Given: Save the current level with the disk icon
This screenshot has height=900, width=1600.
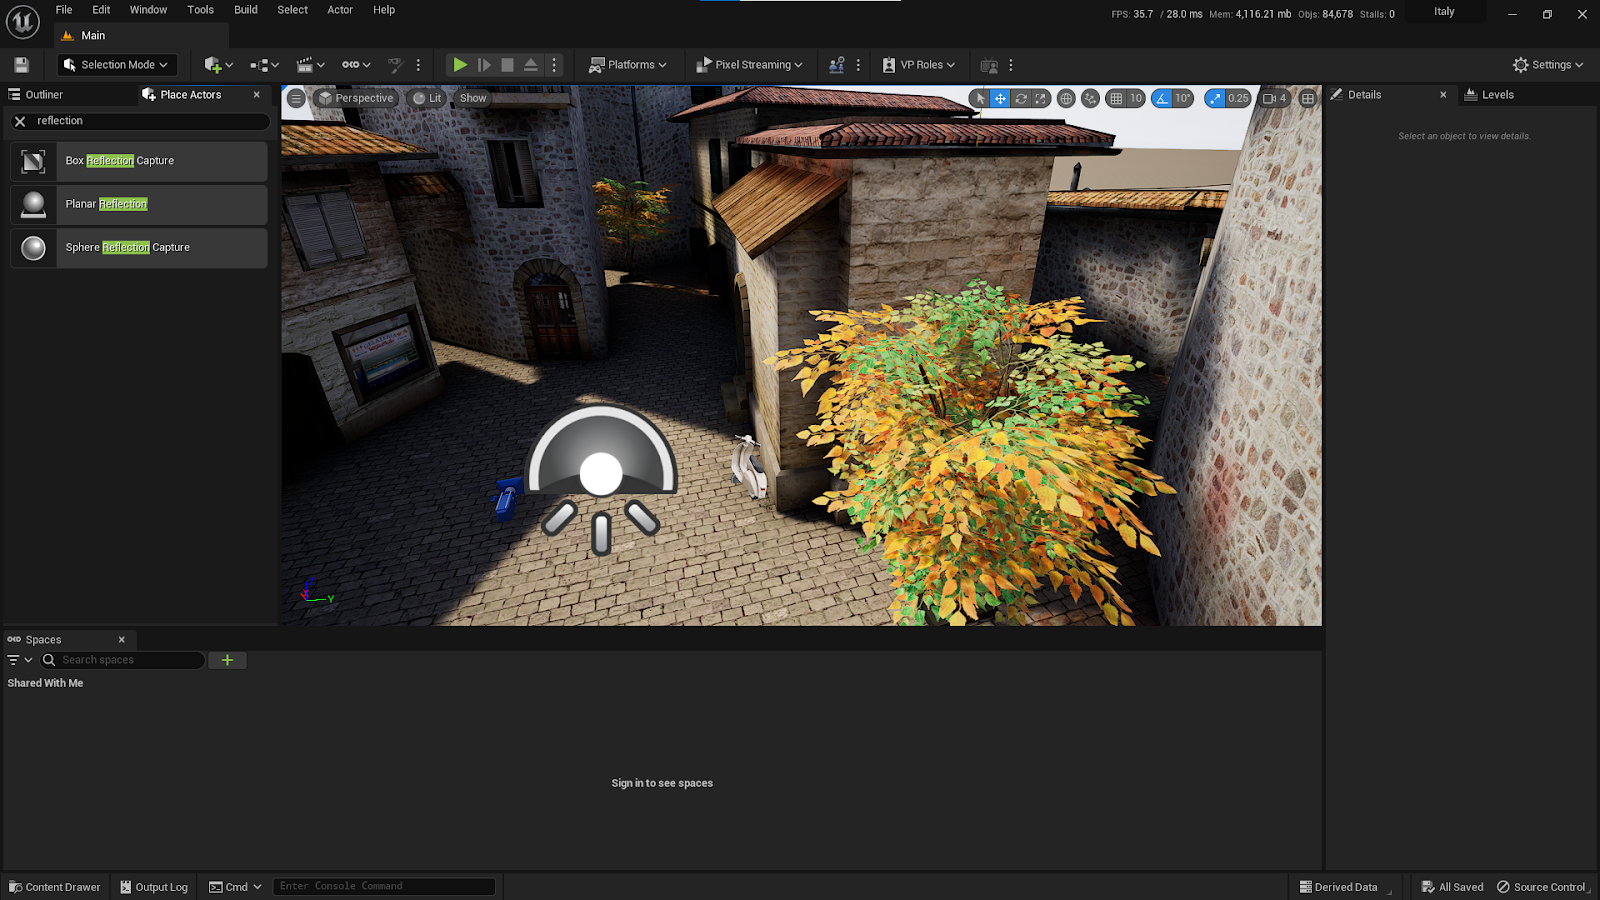Looking at the screenshot, I should coord(21,65).
